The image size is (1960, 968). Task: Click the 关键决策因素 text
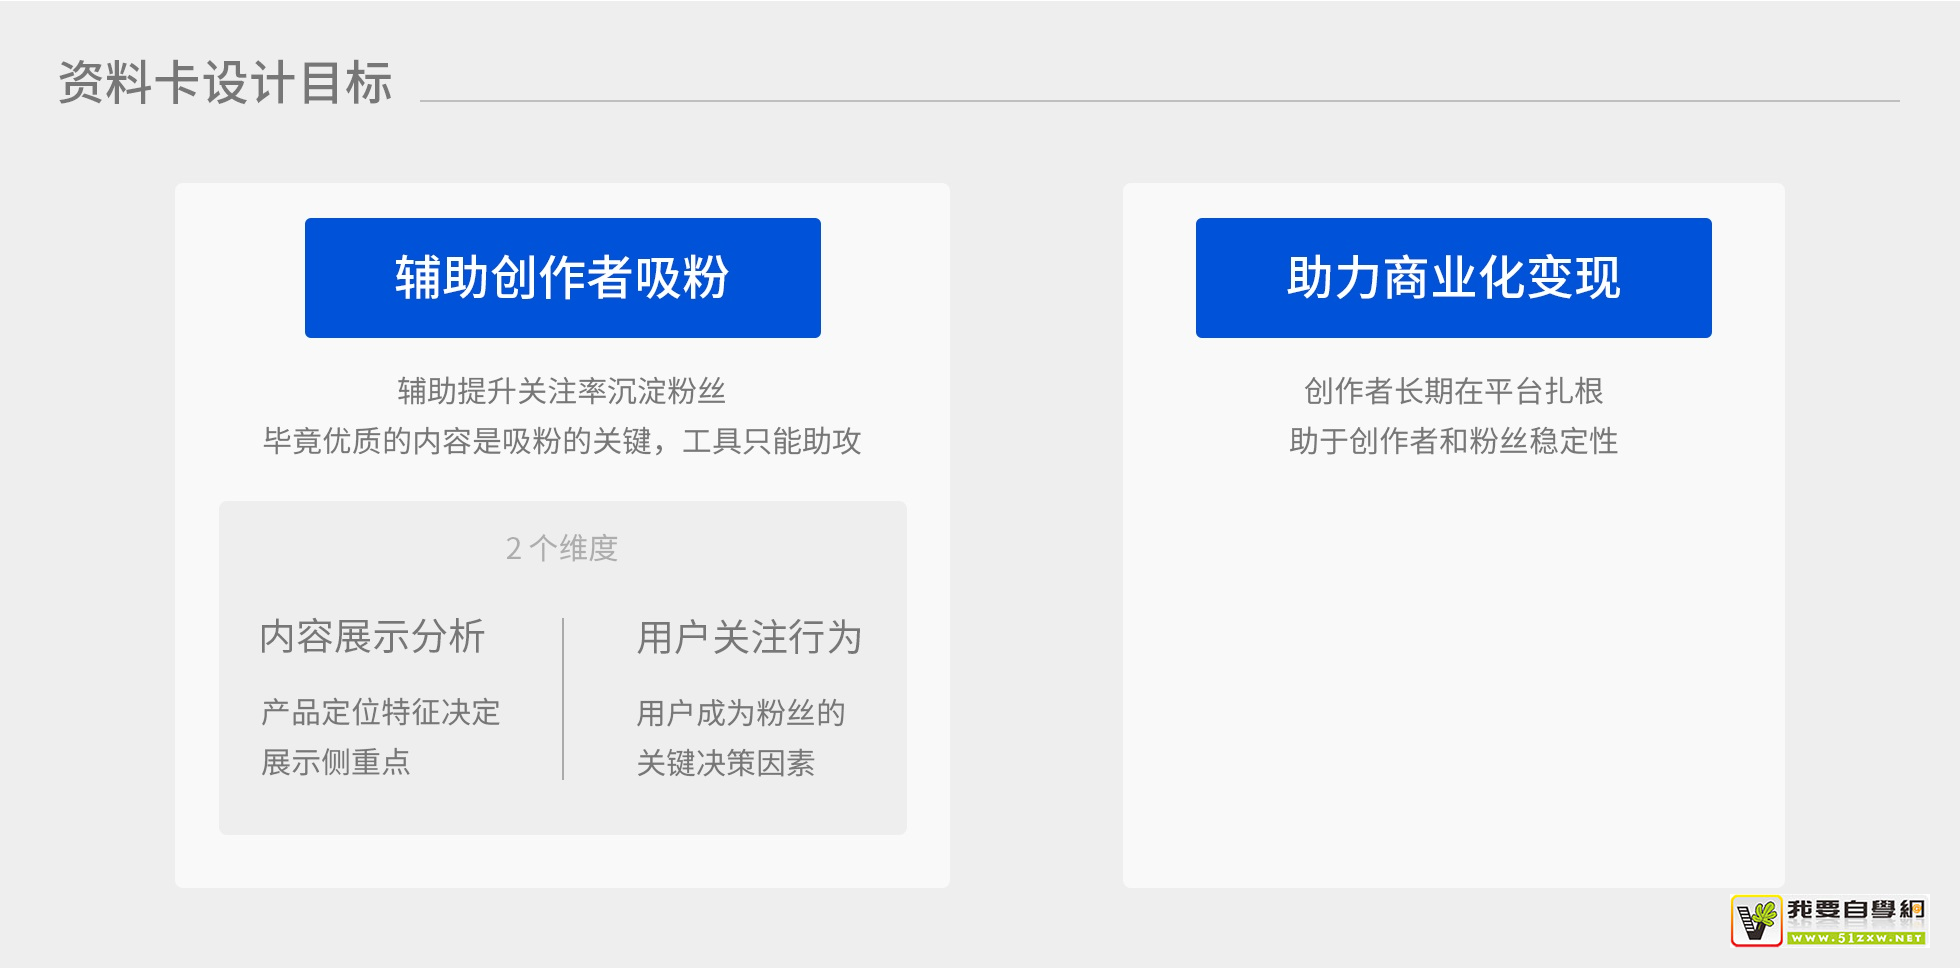pos(726,763)
